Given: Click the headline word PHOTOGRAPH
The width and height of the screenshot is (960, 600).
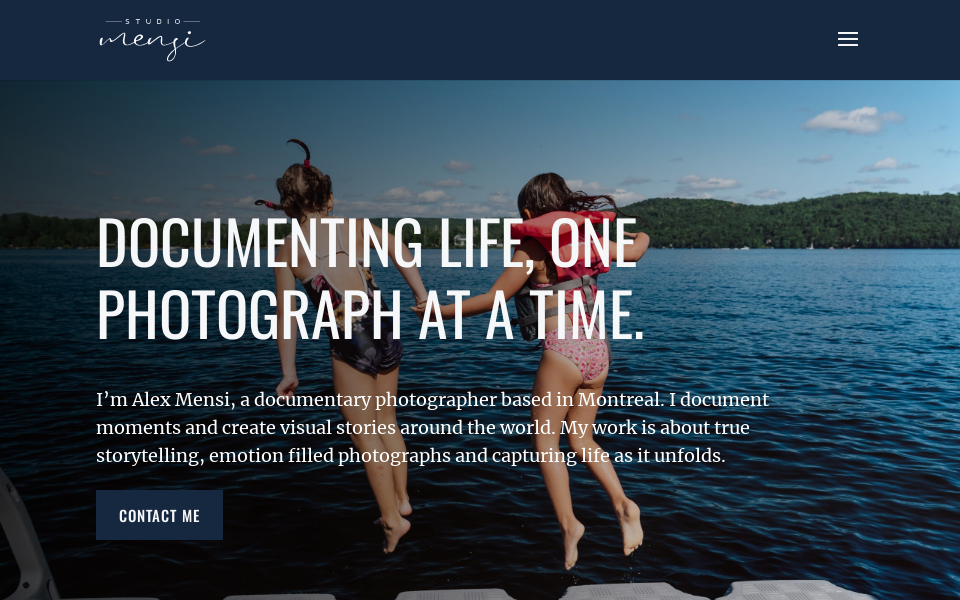Looking at the screenshot, I should 249,314.
